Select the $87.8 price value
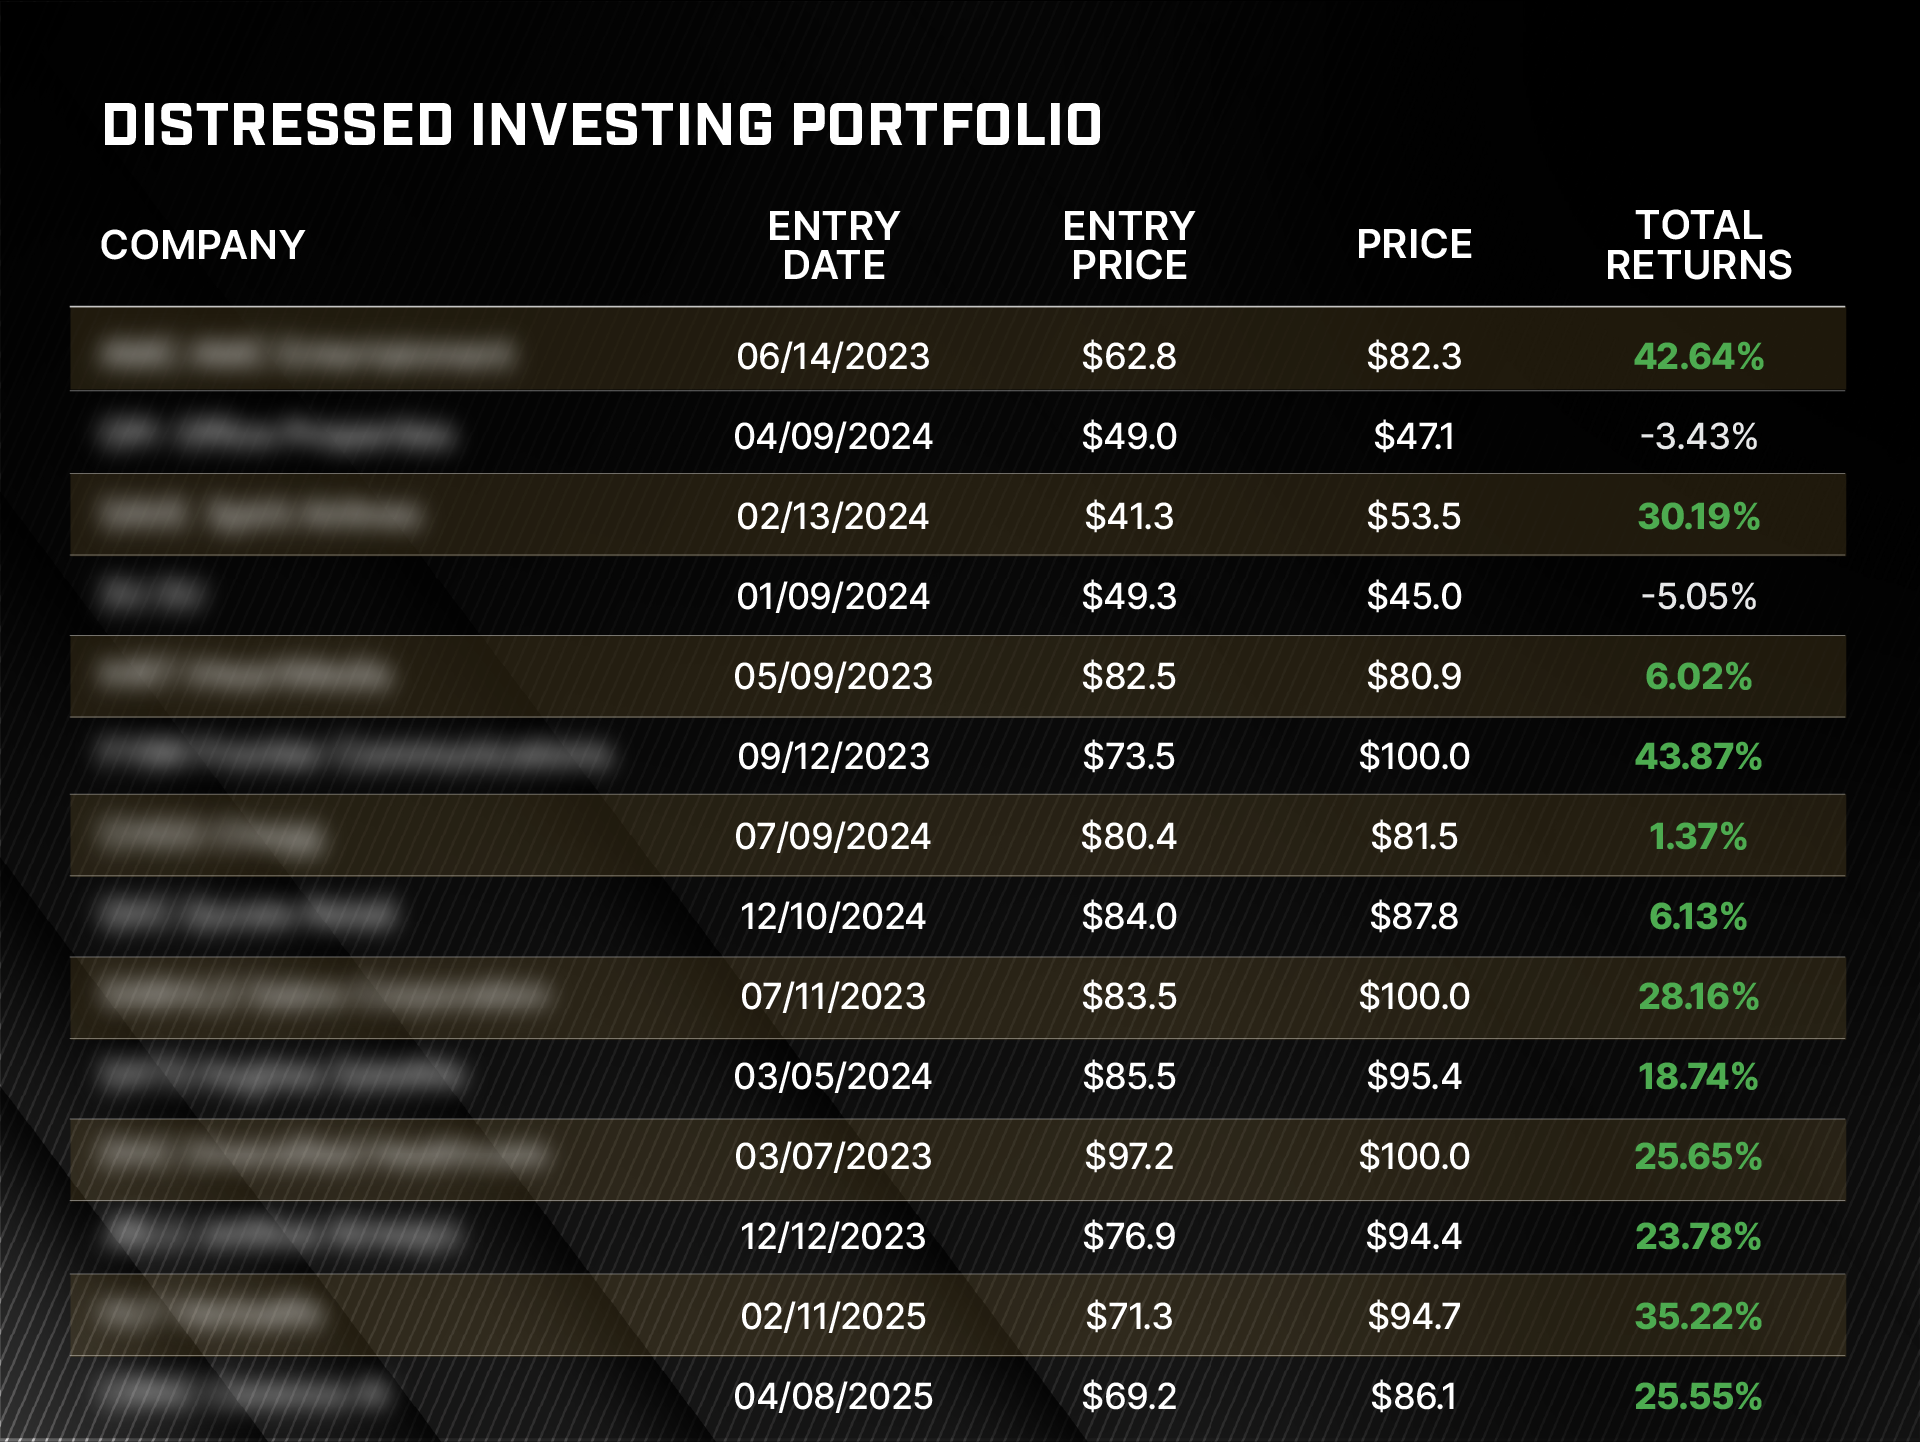Image resolution: width=1920 pixels, height=1442 pixels. click(1414, 916)
